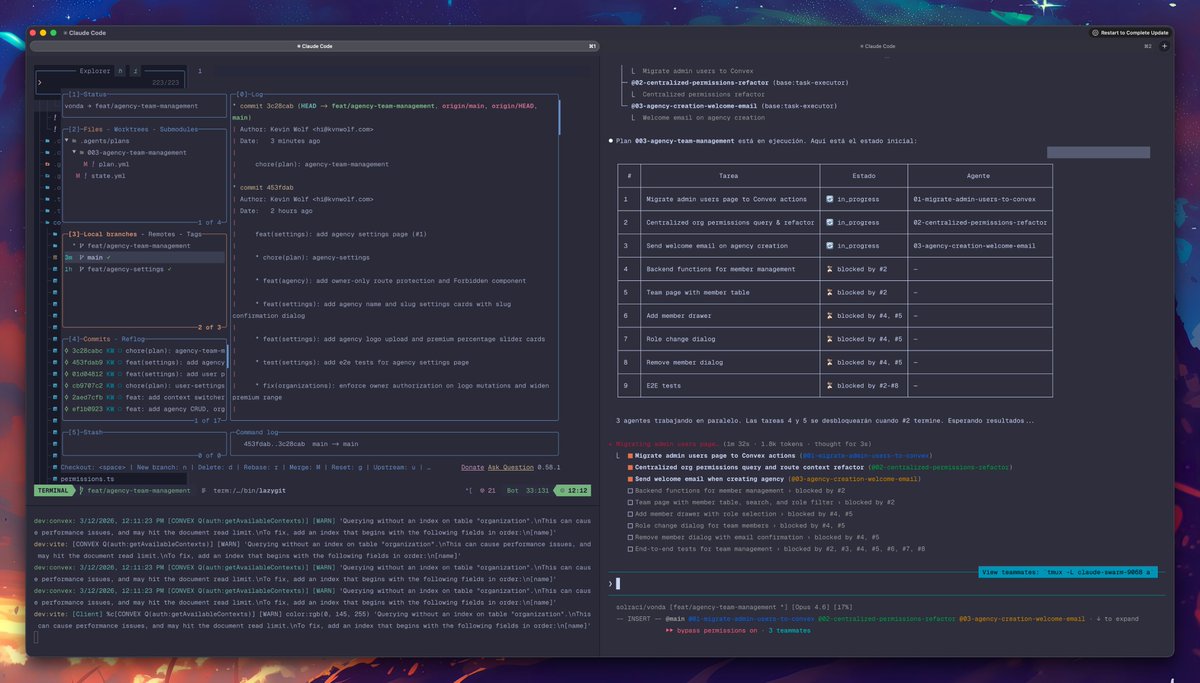This screenshot has width=1200, height=683.
Task: Click the in_progress icon for task 1
Action: 830,199
